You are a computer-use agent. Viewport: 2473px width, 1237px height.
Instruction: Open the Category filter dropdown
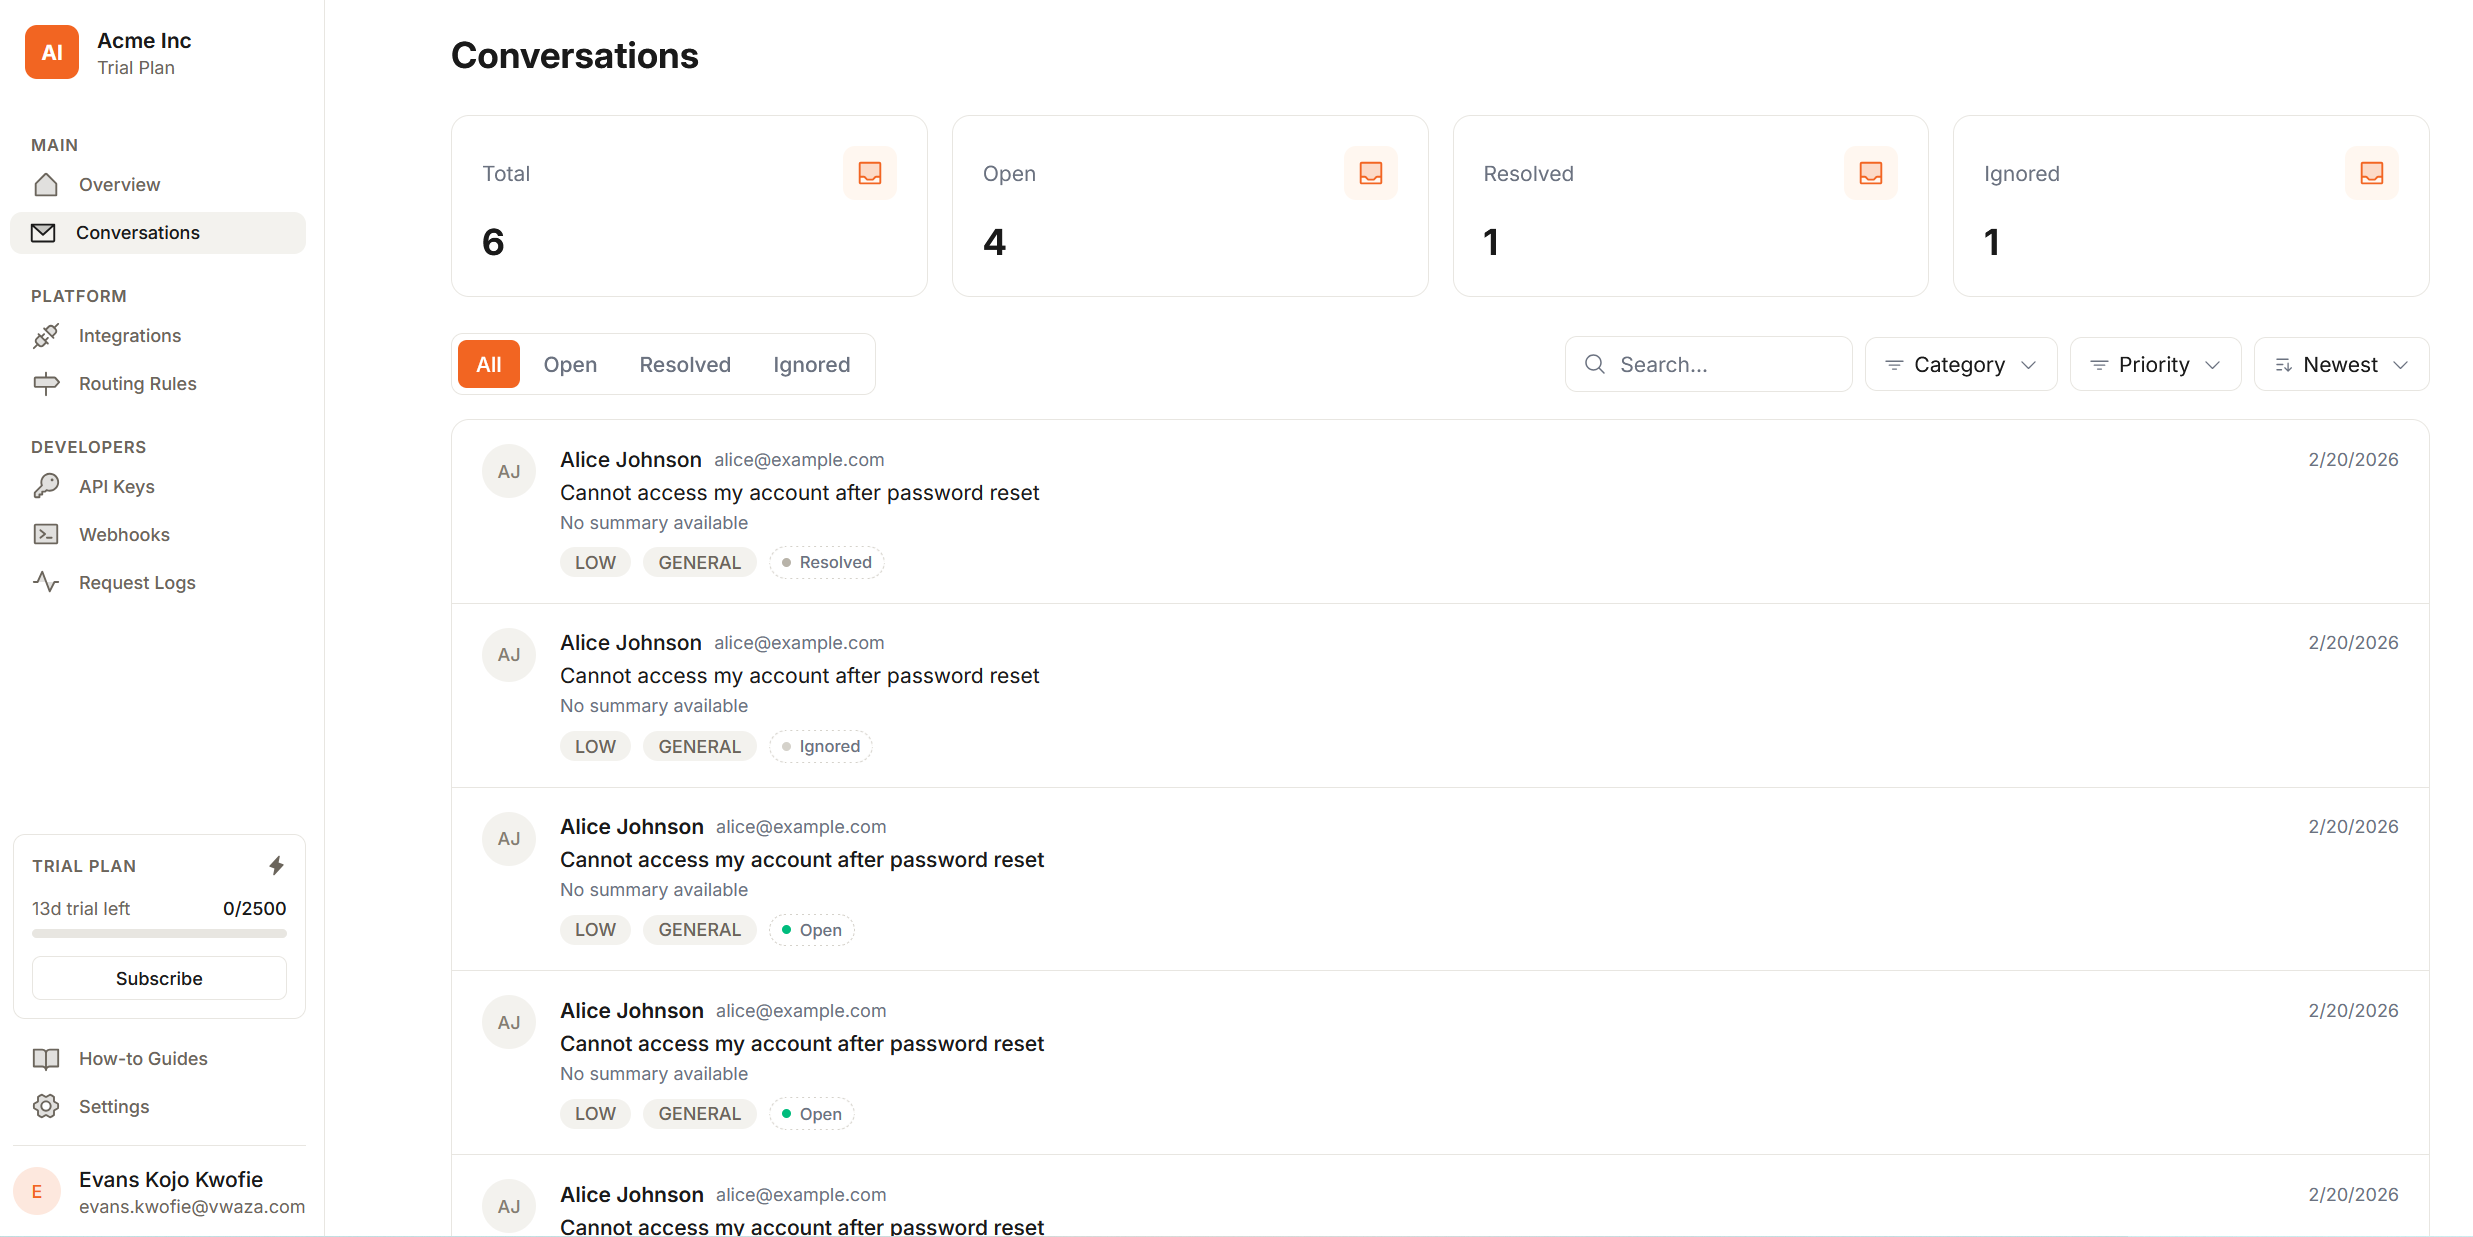(1959, 364)
